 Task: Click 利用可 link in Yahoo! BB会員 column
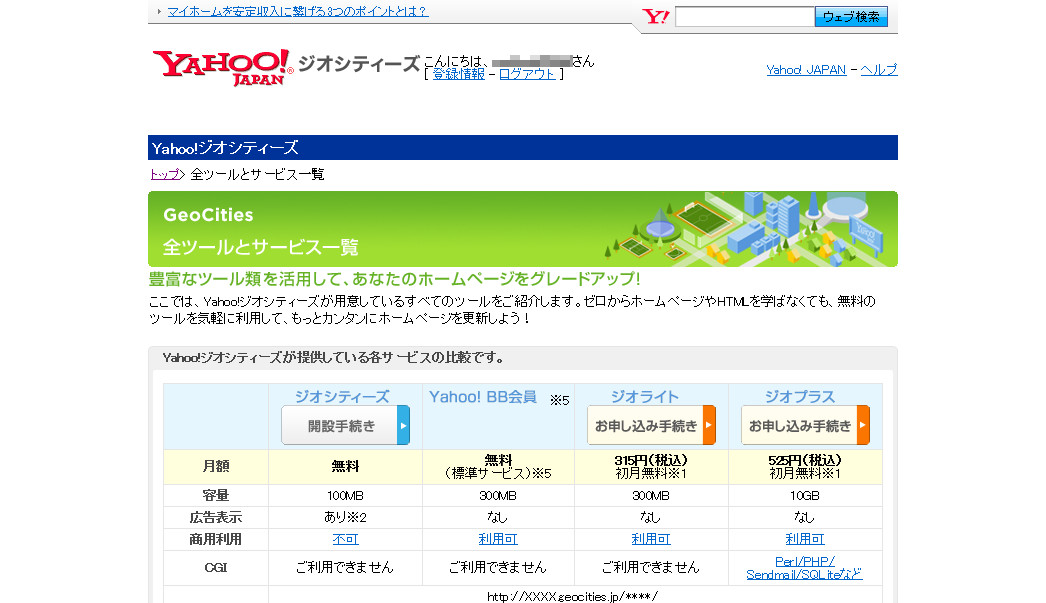pos(498,539)
